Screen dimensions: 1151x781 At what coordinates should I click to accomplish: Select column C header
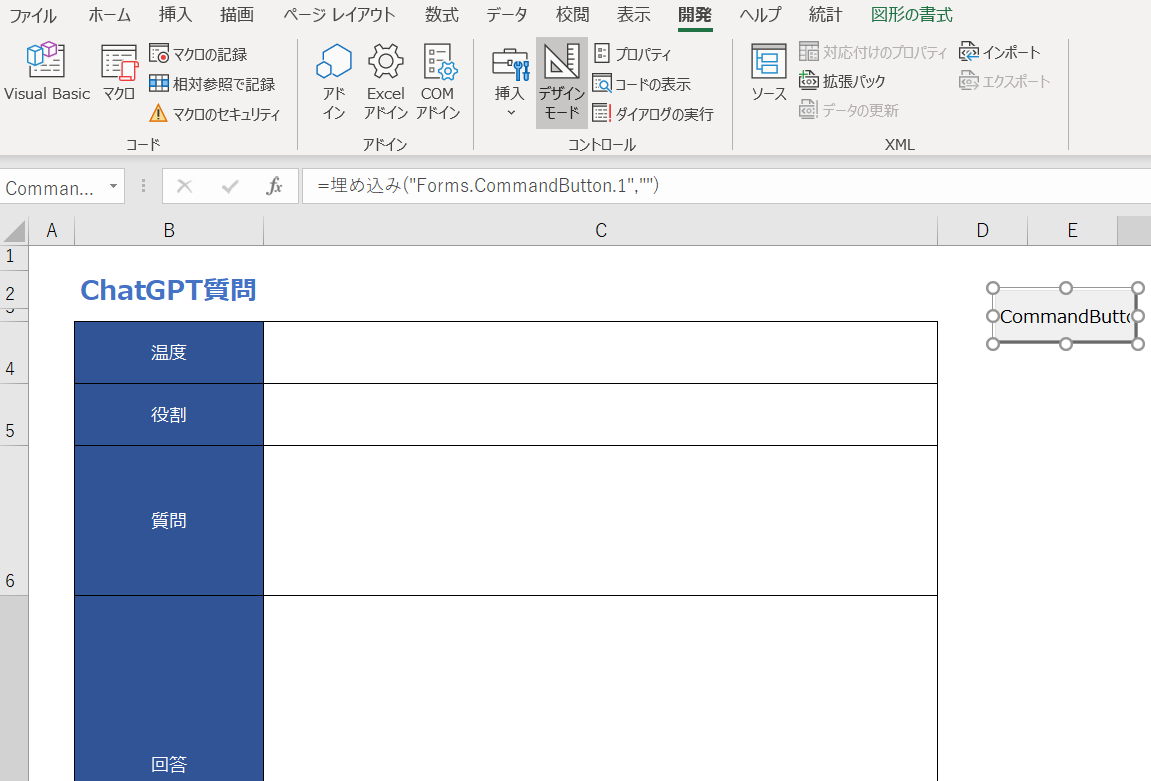pyautogui.click(x=600, y=230)
